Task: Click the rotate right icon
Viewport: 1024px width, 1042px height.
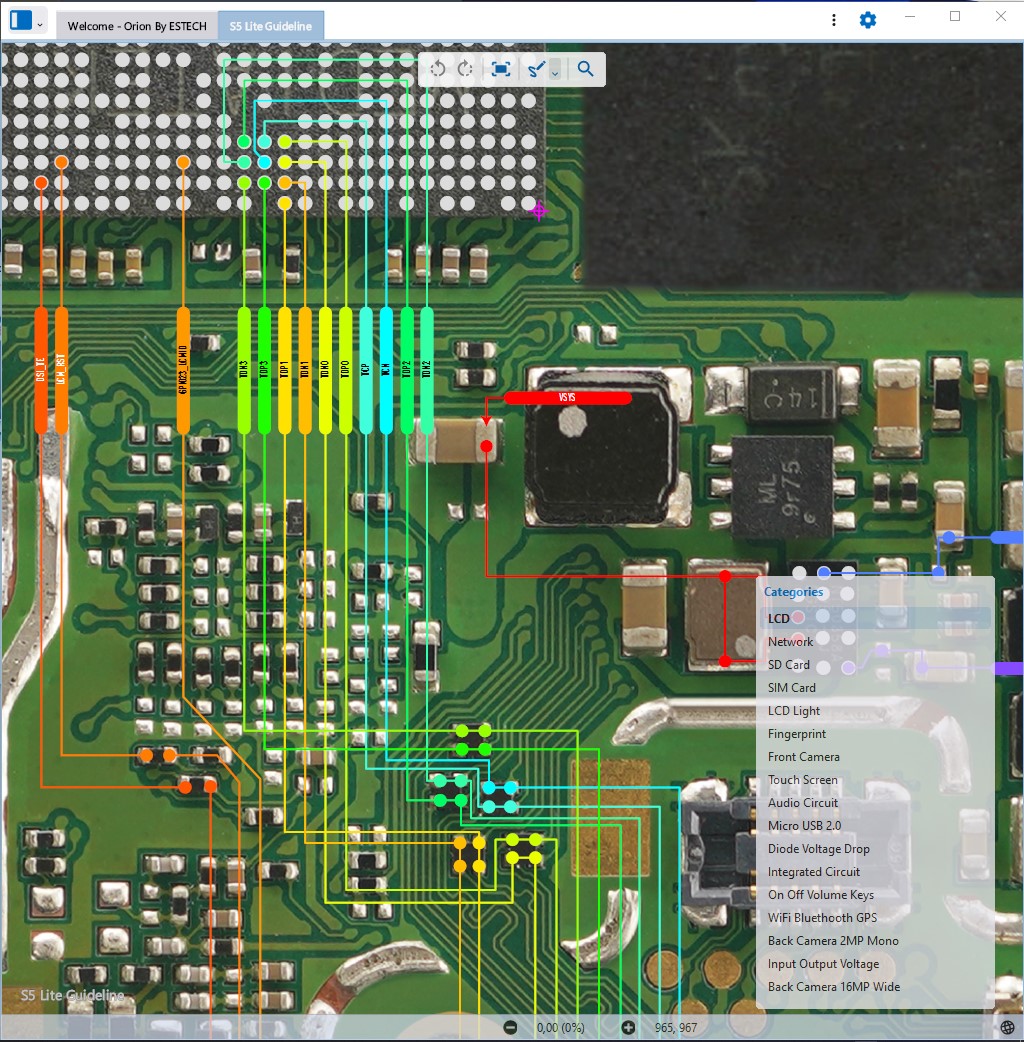Action: [465, 69]
